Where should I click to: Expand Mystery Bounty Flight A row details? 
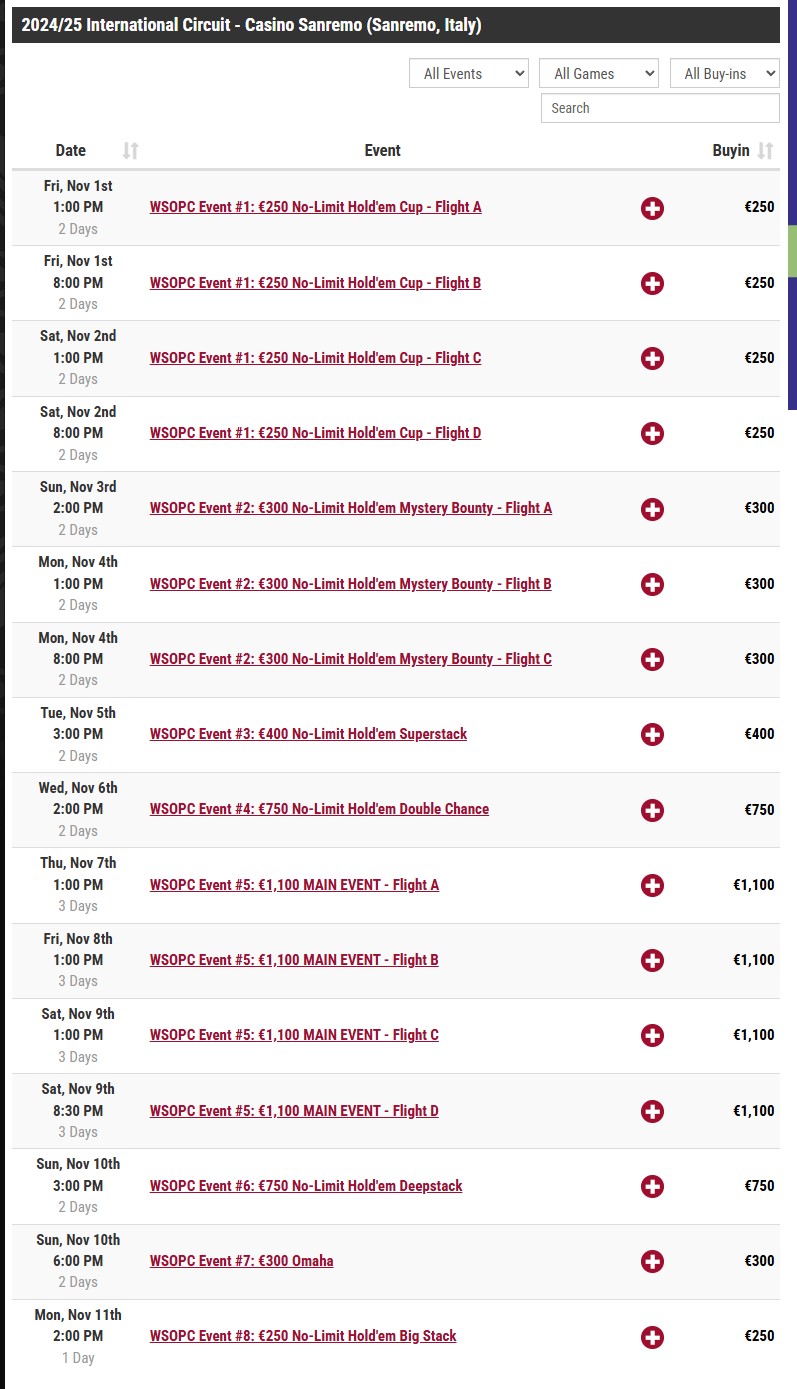coord(652,509)
